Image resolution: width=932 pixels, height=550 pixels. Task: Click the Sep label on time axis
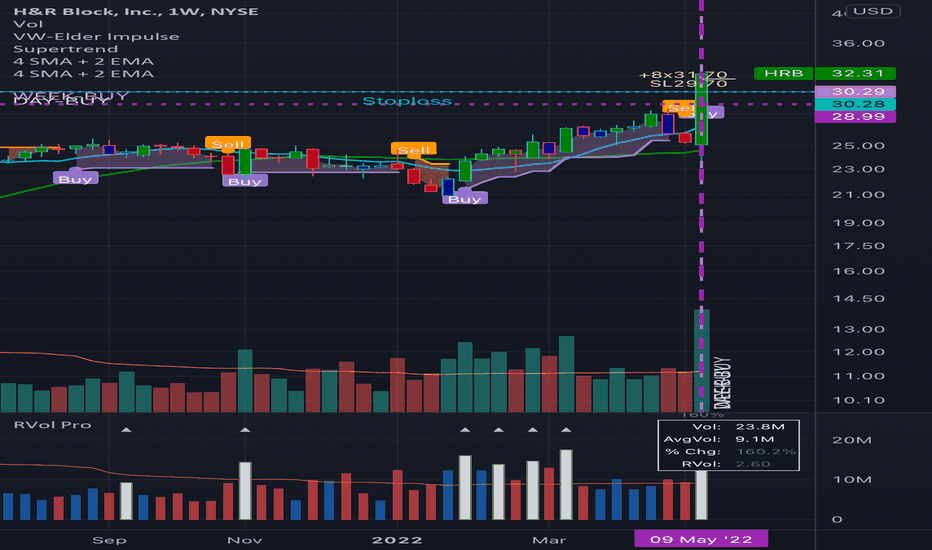click(109, 540)
